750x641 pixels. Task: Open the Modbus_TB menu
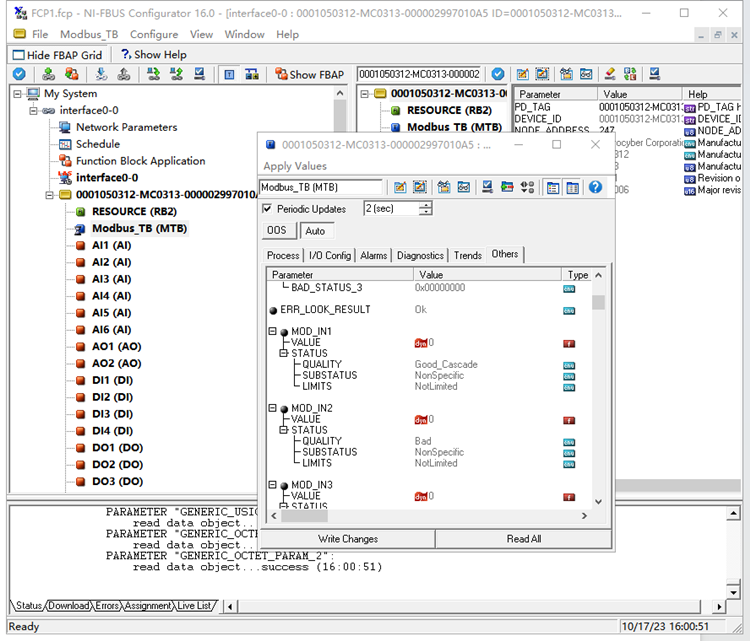(x=89, y=34)
